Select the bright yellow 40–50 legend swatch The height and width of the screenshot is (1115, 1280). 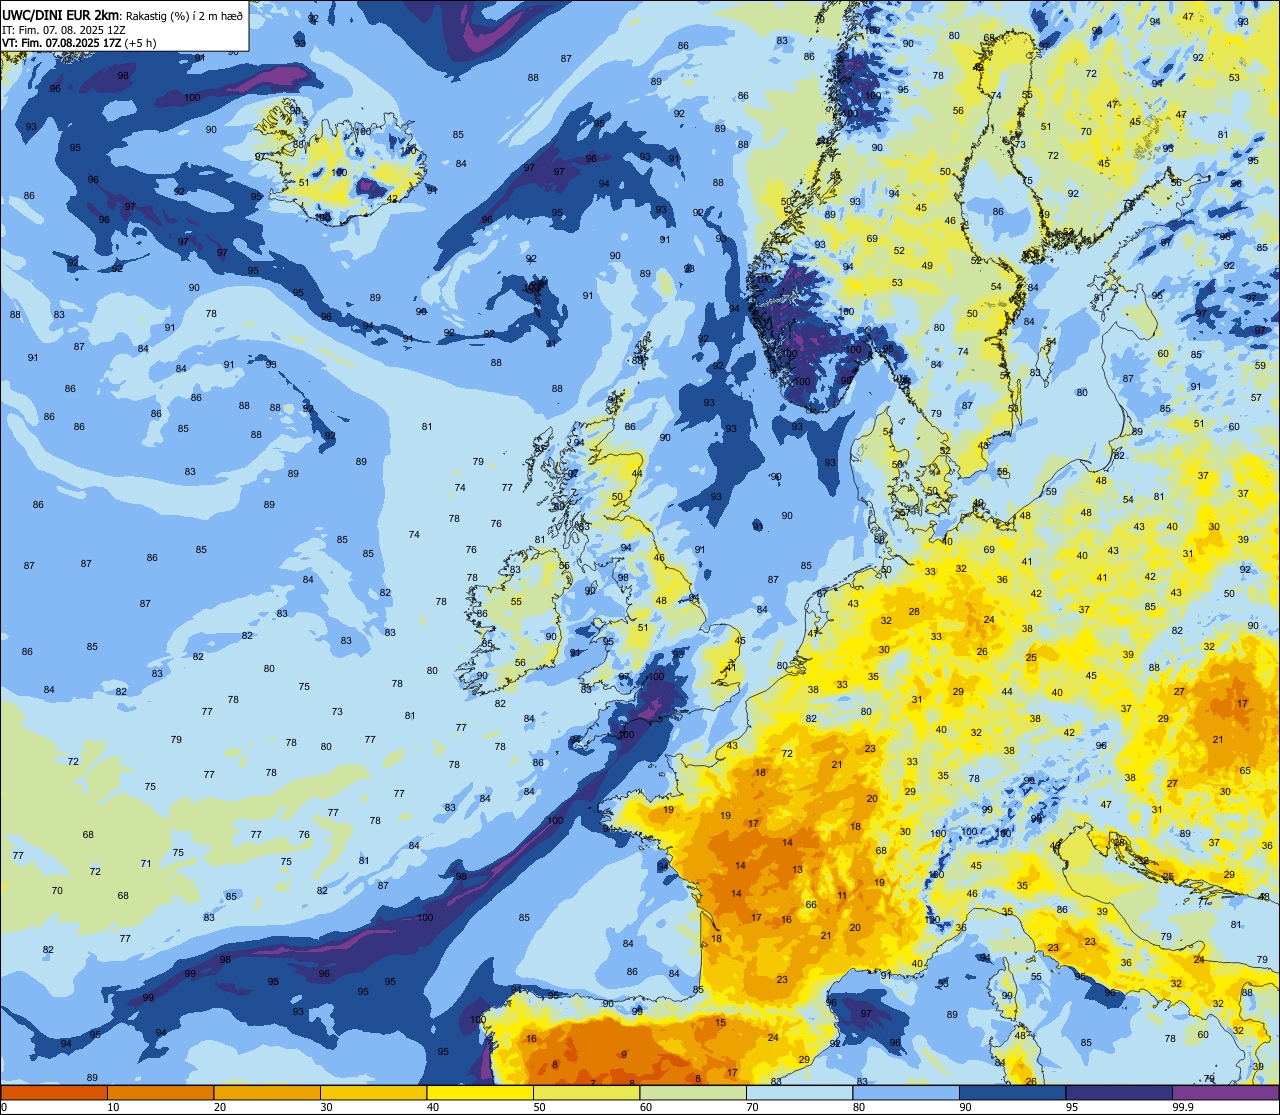[480, 1092]
